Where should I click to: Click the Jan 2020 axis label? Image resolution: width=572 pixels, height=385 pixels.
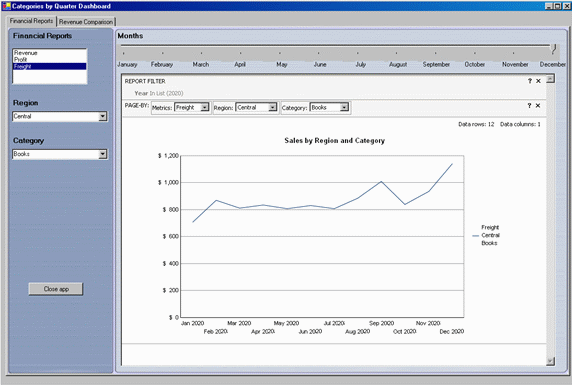click(x=192, y=323)
